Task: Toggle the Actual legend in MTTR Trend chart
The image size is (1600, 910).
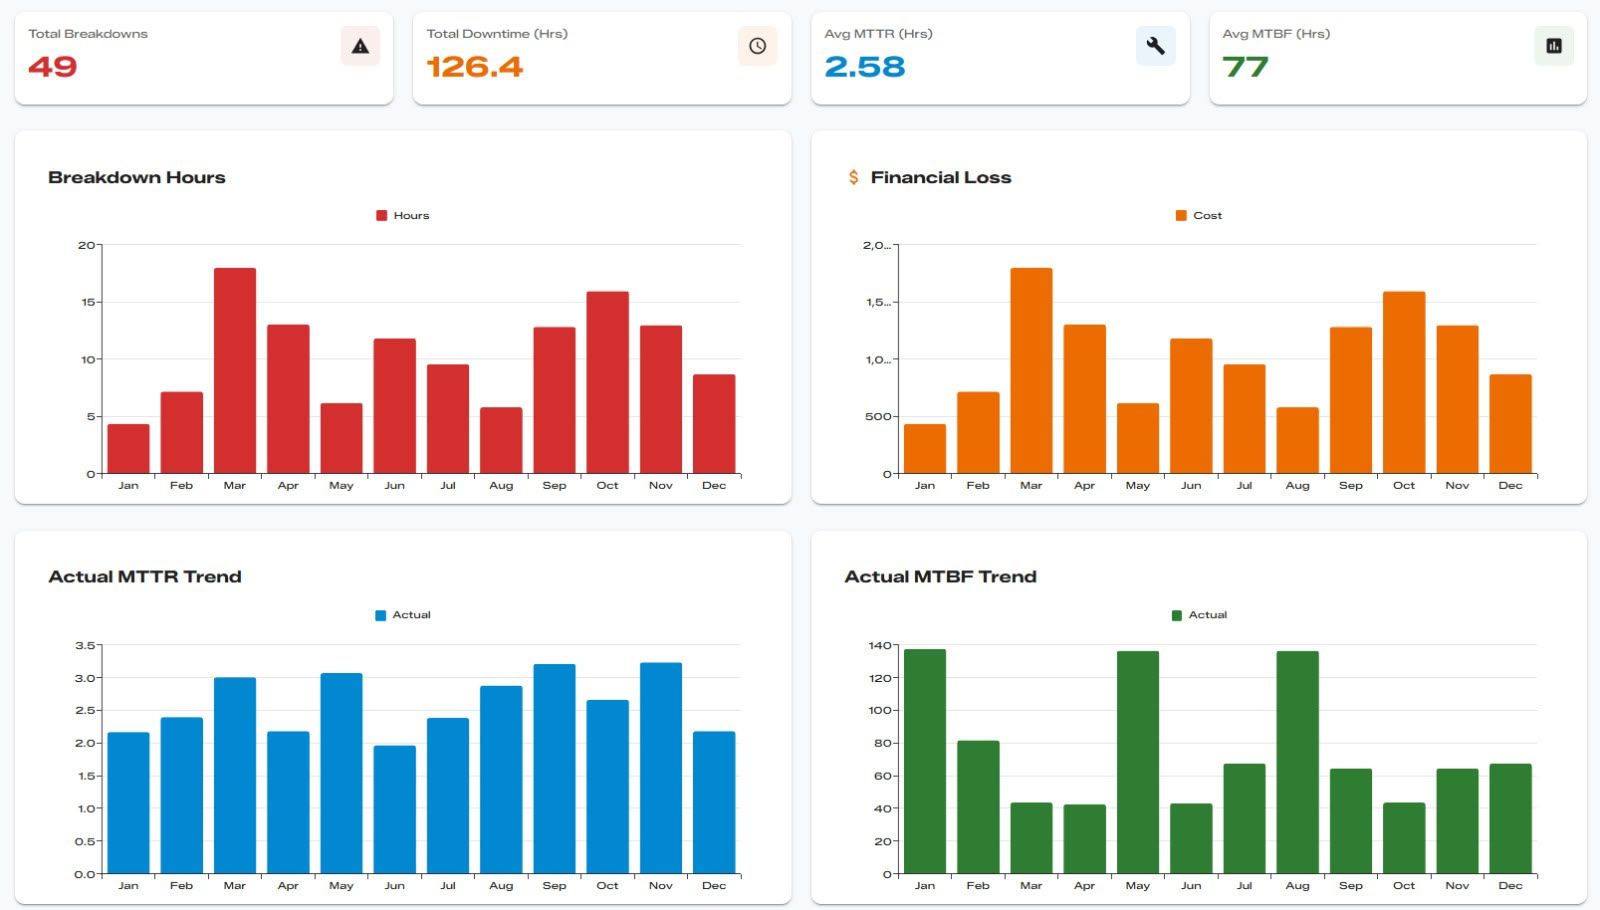Action: [x=403, y=615]
